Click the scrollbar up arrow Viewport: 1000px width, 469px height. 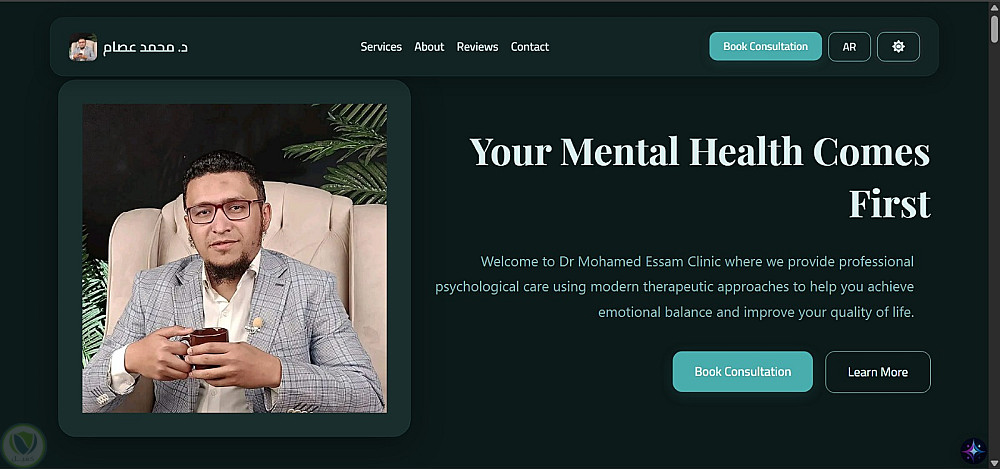point(994,6)
